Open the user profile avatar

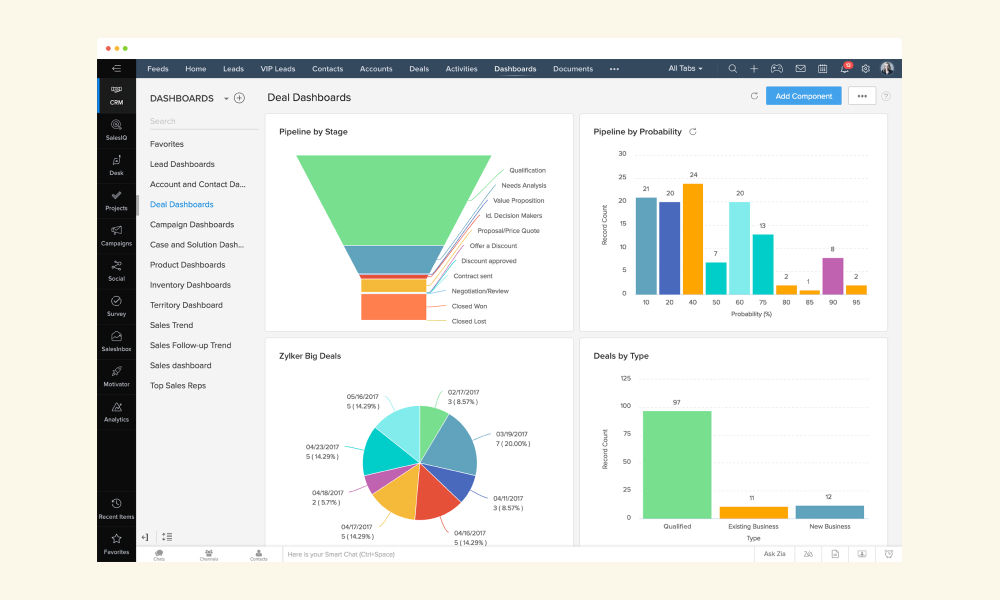coord(887,68)
